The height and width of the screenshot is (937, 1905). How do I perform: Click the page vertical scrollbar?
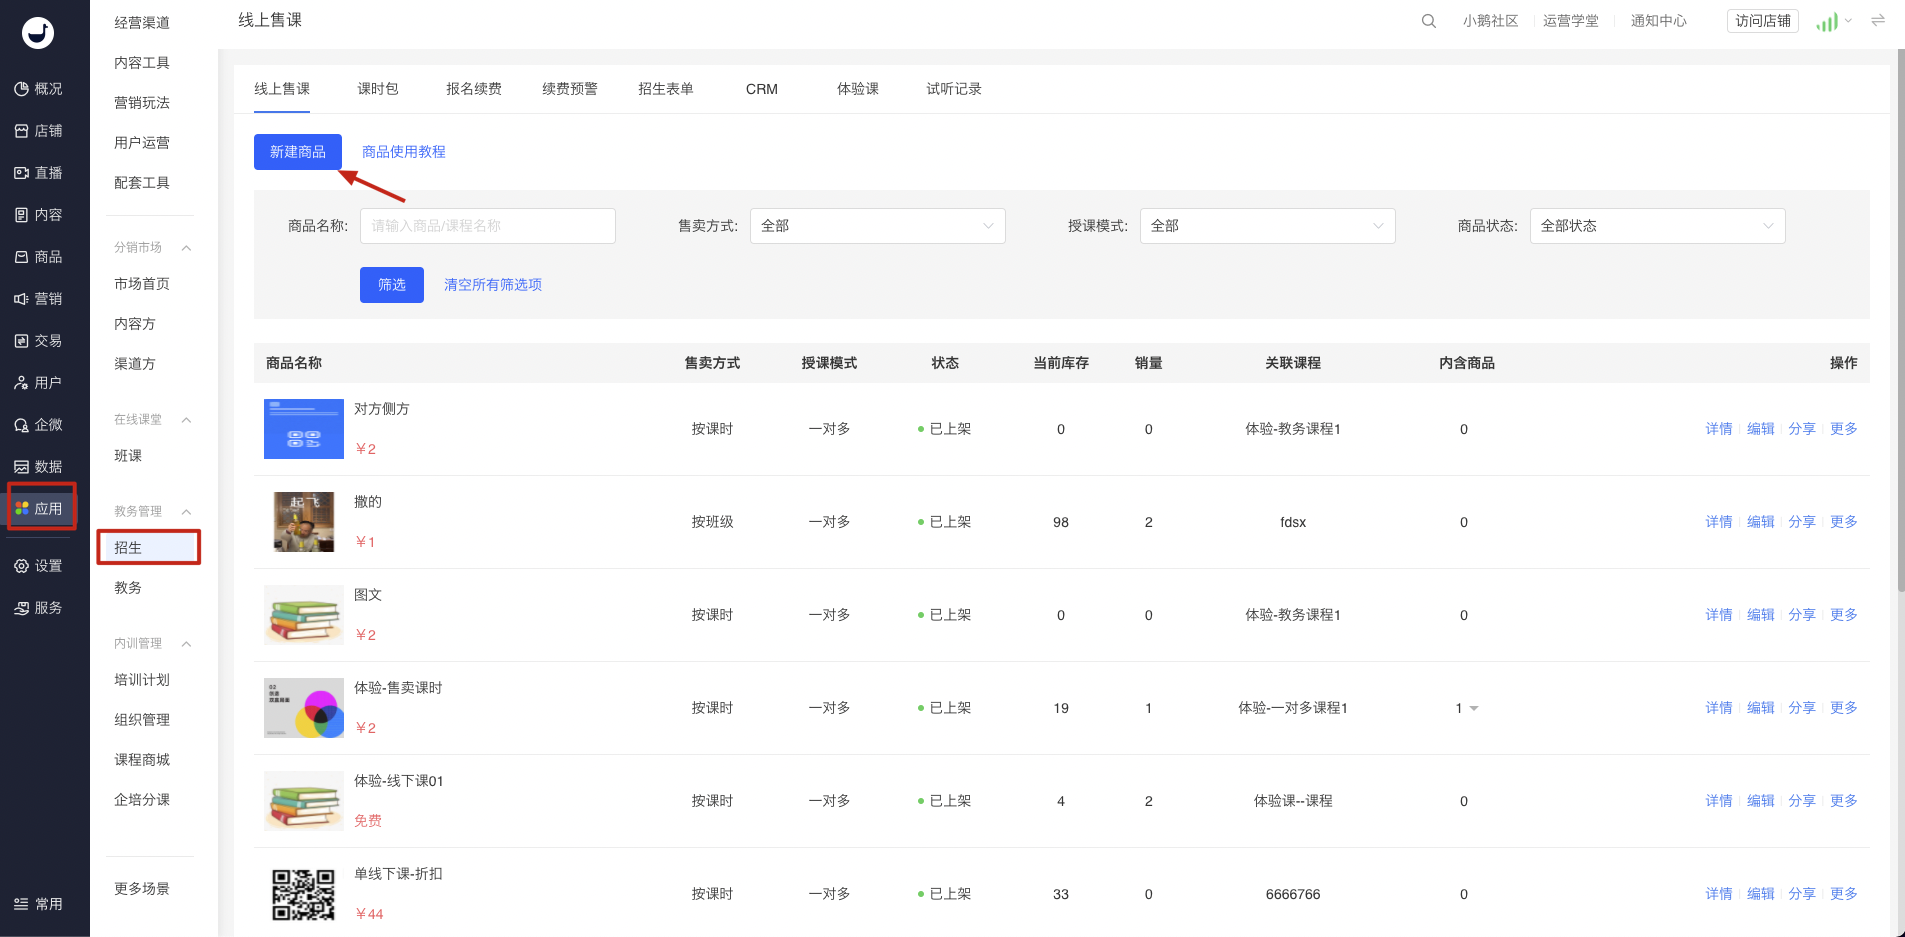coord(1900,320)
